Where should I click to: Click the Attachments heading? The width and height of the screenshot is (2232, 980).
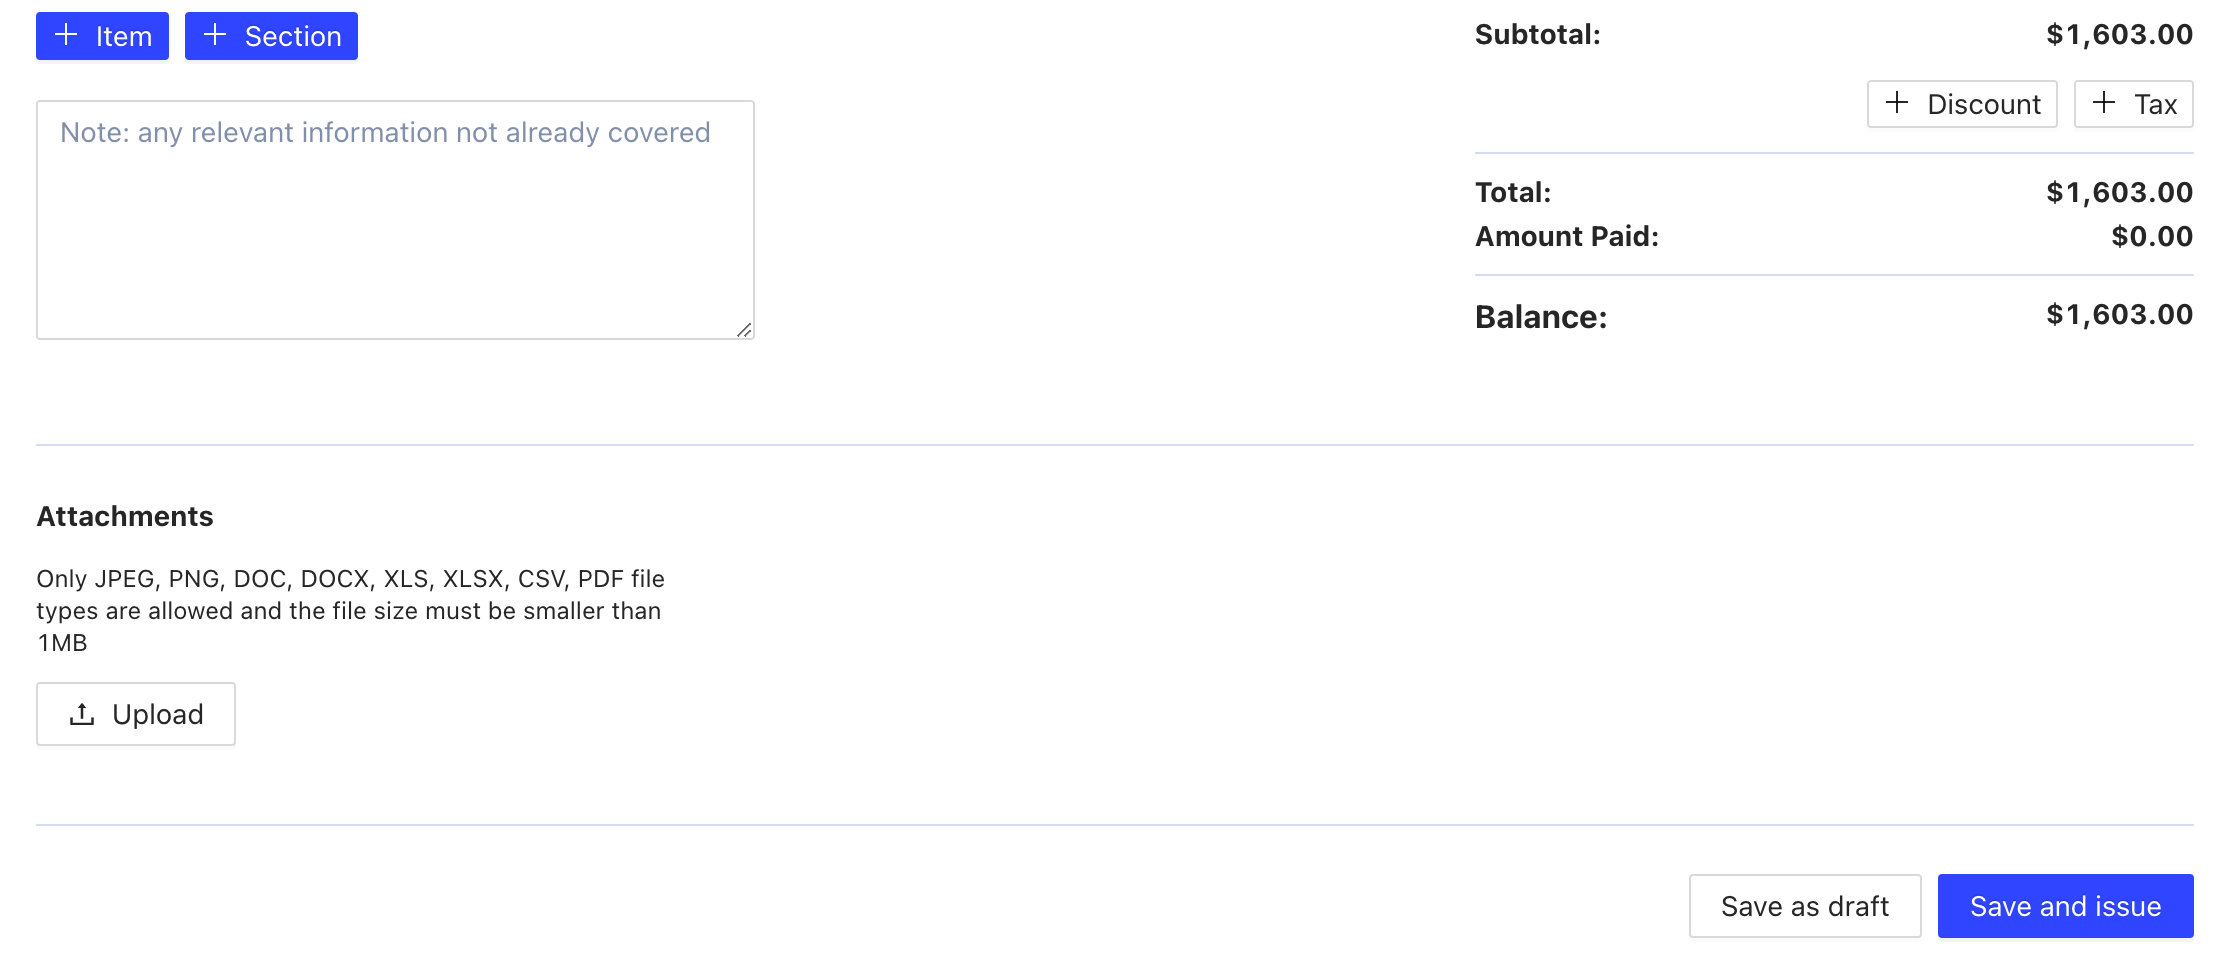tap(125, 516)
